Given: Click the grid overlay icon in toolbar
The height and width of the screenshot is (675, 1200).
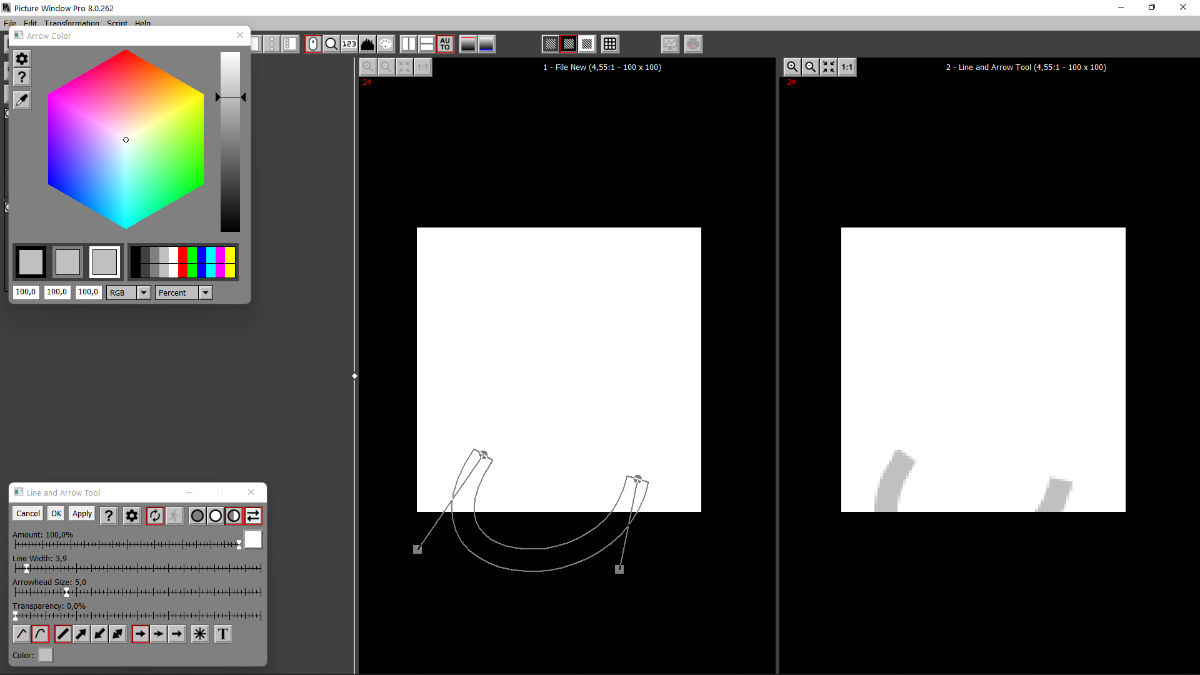Looking at the screenshot, I should 610,44.
